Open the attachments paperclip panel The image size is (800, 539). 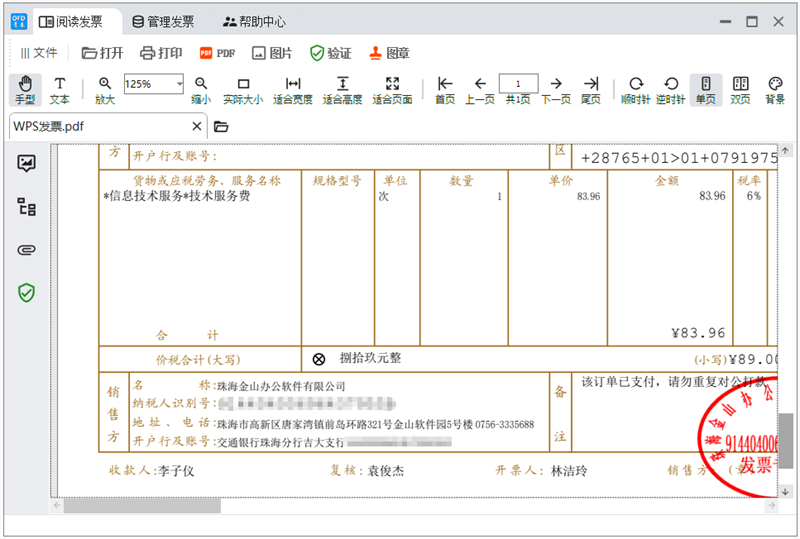click(27, 250)
